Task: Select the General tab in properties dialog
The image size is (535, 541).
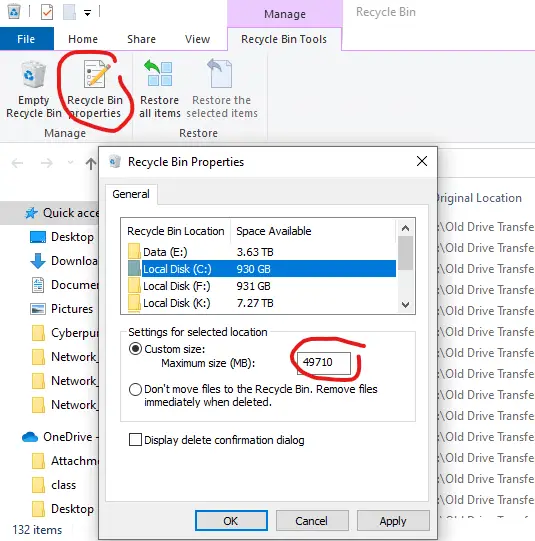Action: coord(131,194)
